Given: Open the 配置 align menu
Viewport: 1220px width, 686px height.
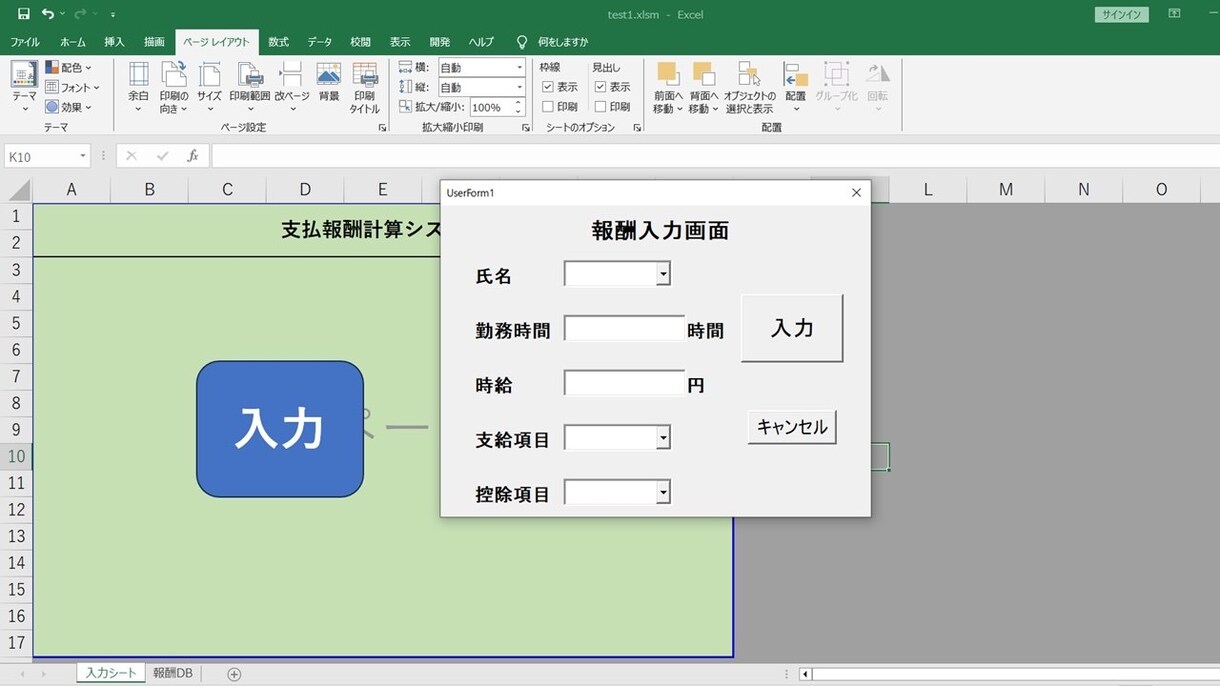Looking at the screenshot, I should (796, 88).
